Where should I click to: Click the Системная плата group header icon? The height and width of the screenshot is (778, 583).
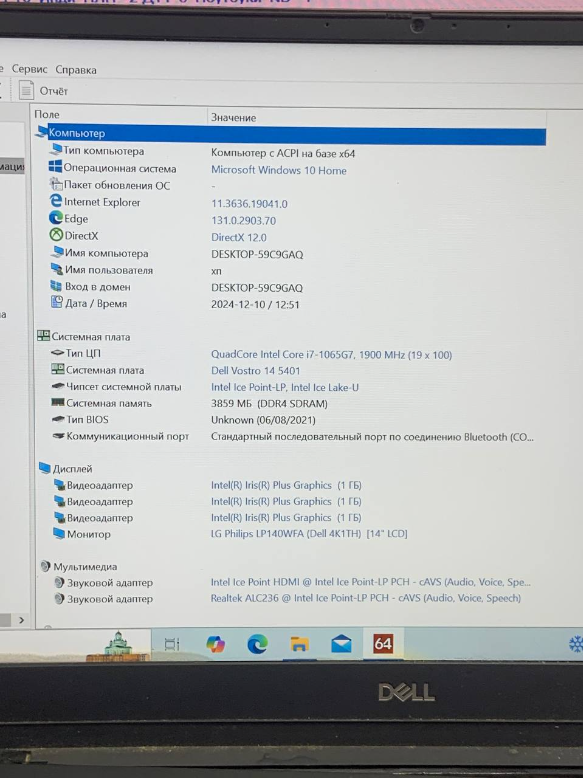[x=43, y=336]
